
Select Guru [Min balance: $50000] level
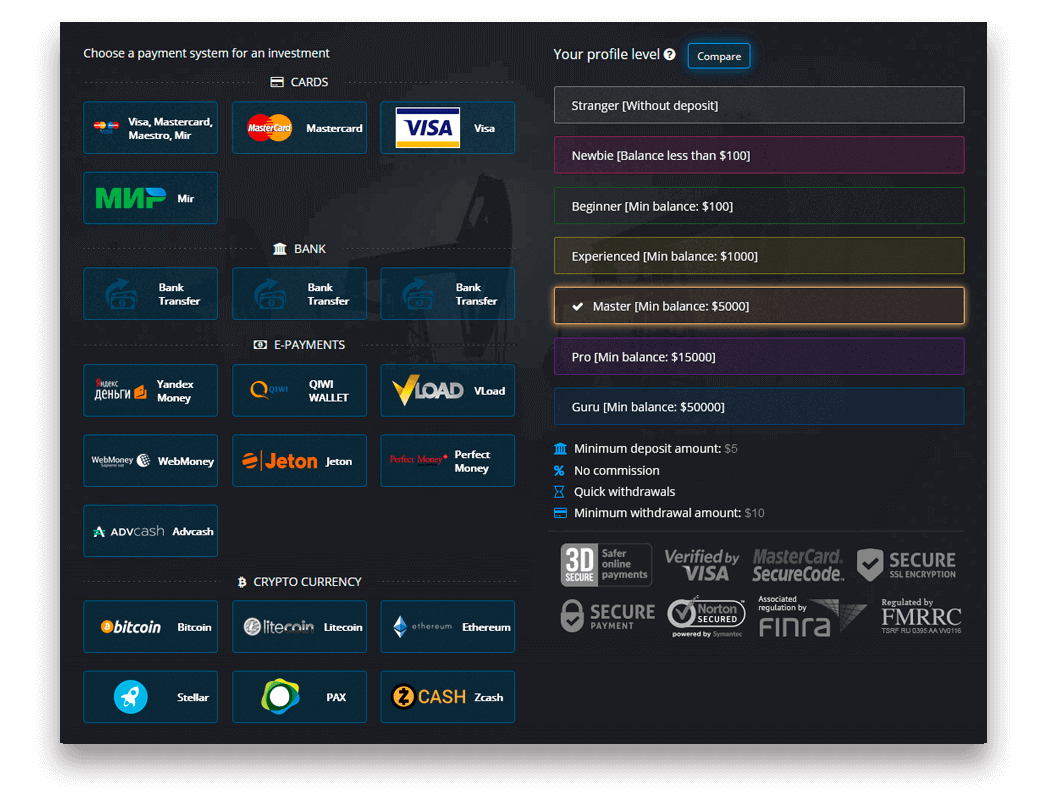759,406
